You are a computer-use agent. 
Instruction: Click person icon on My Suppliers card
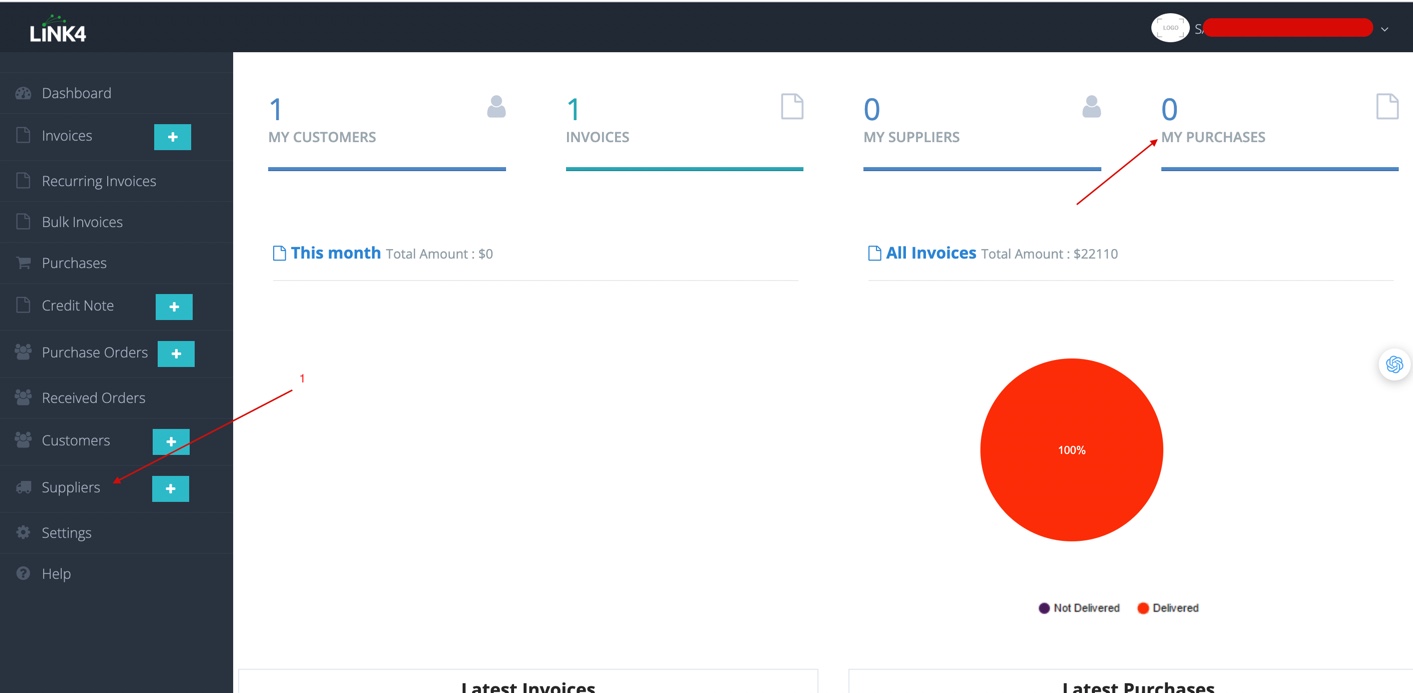(1091, 107)
